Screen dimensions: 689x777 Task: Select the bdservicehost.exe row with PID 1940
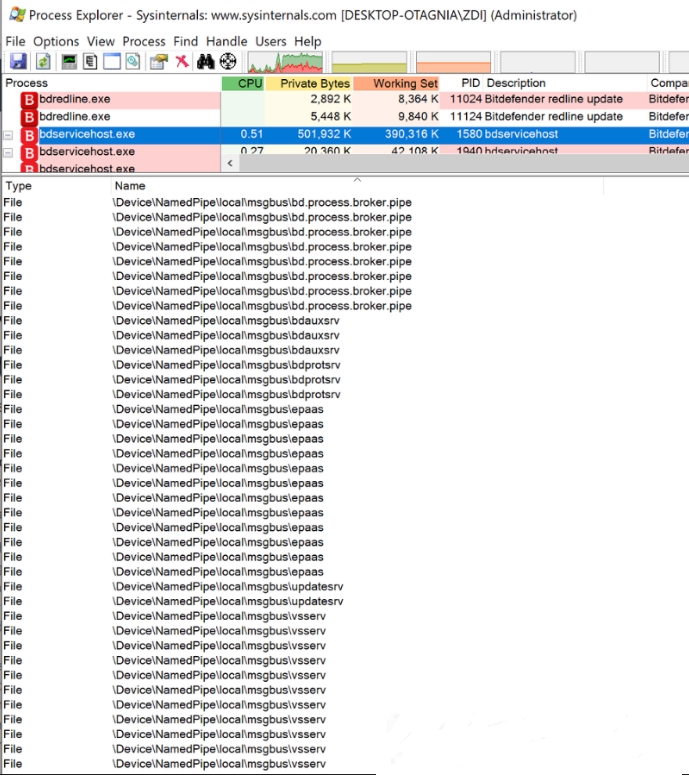[345, 151]
